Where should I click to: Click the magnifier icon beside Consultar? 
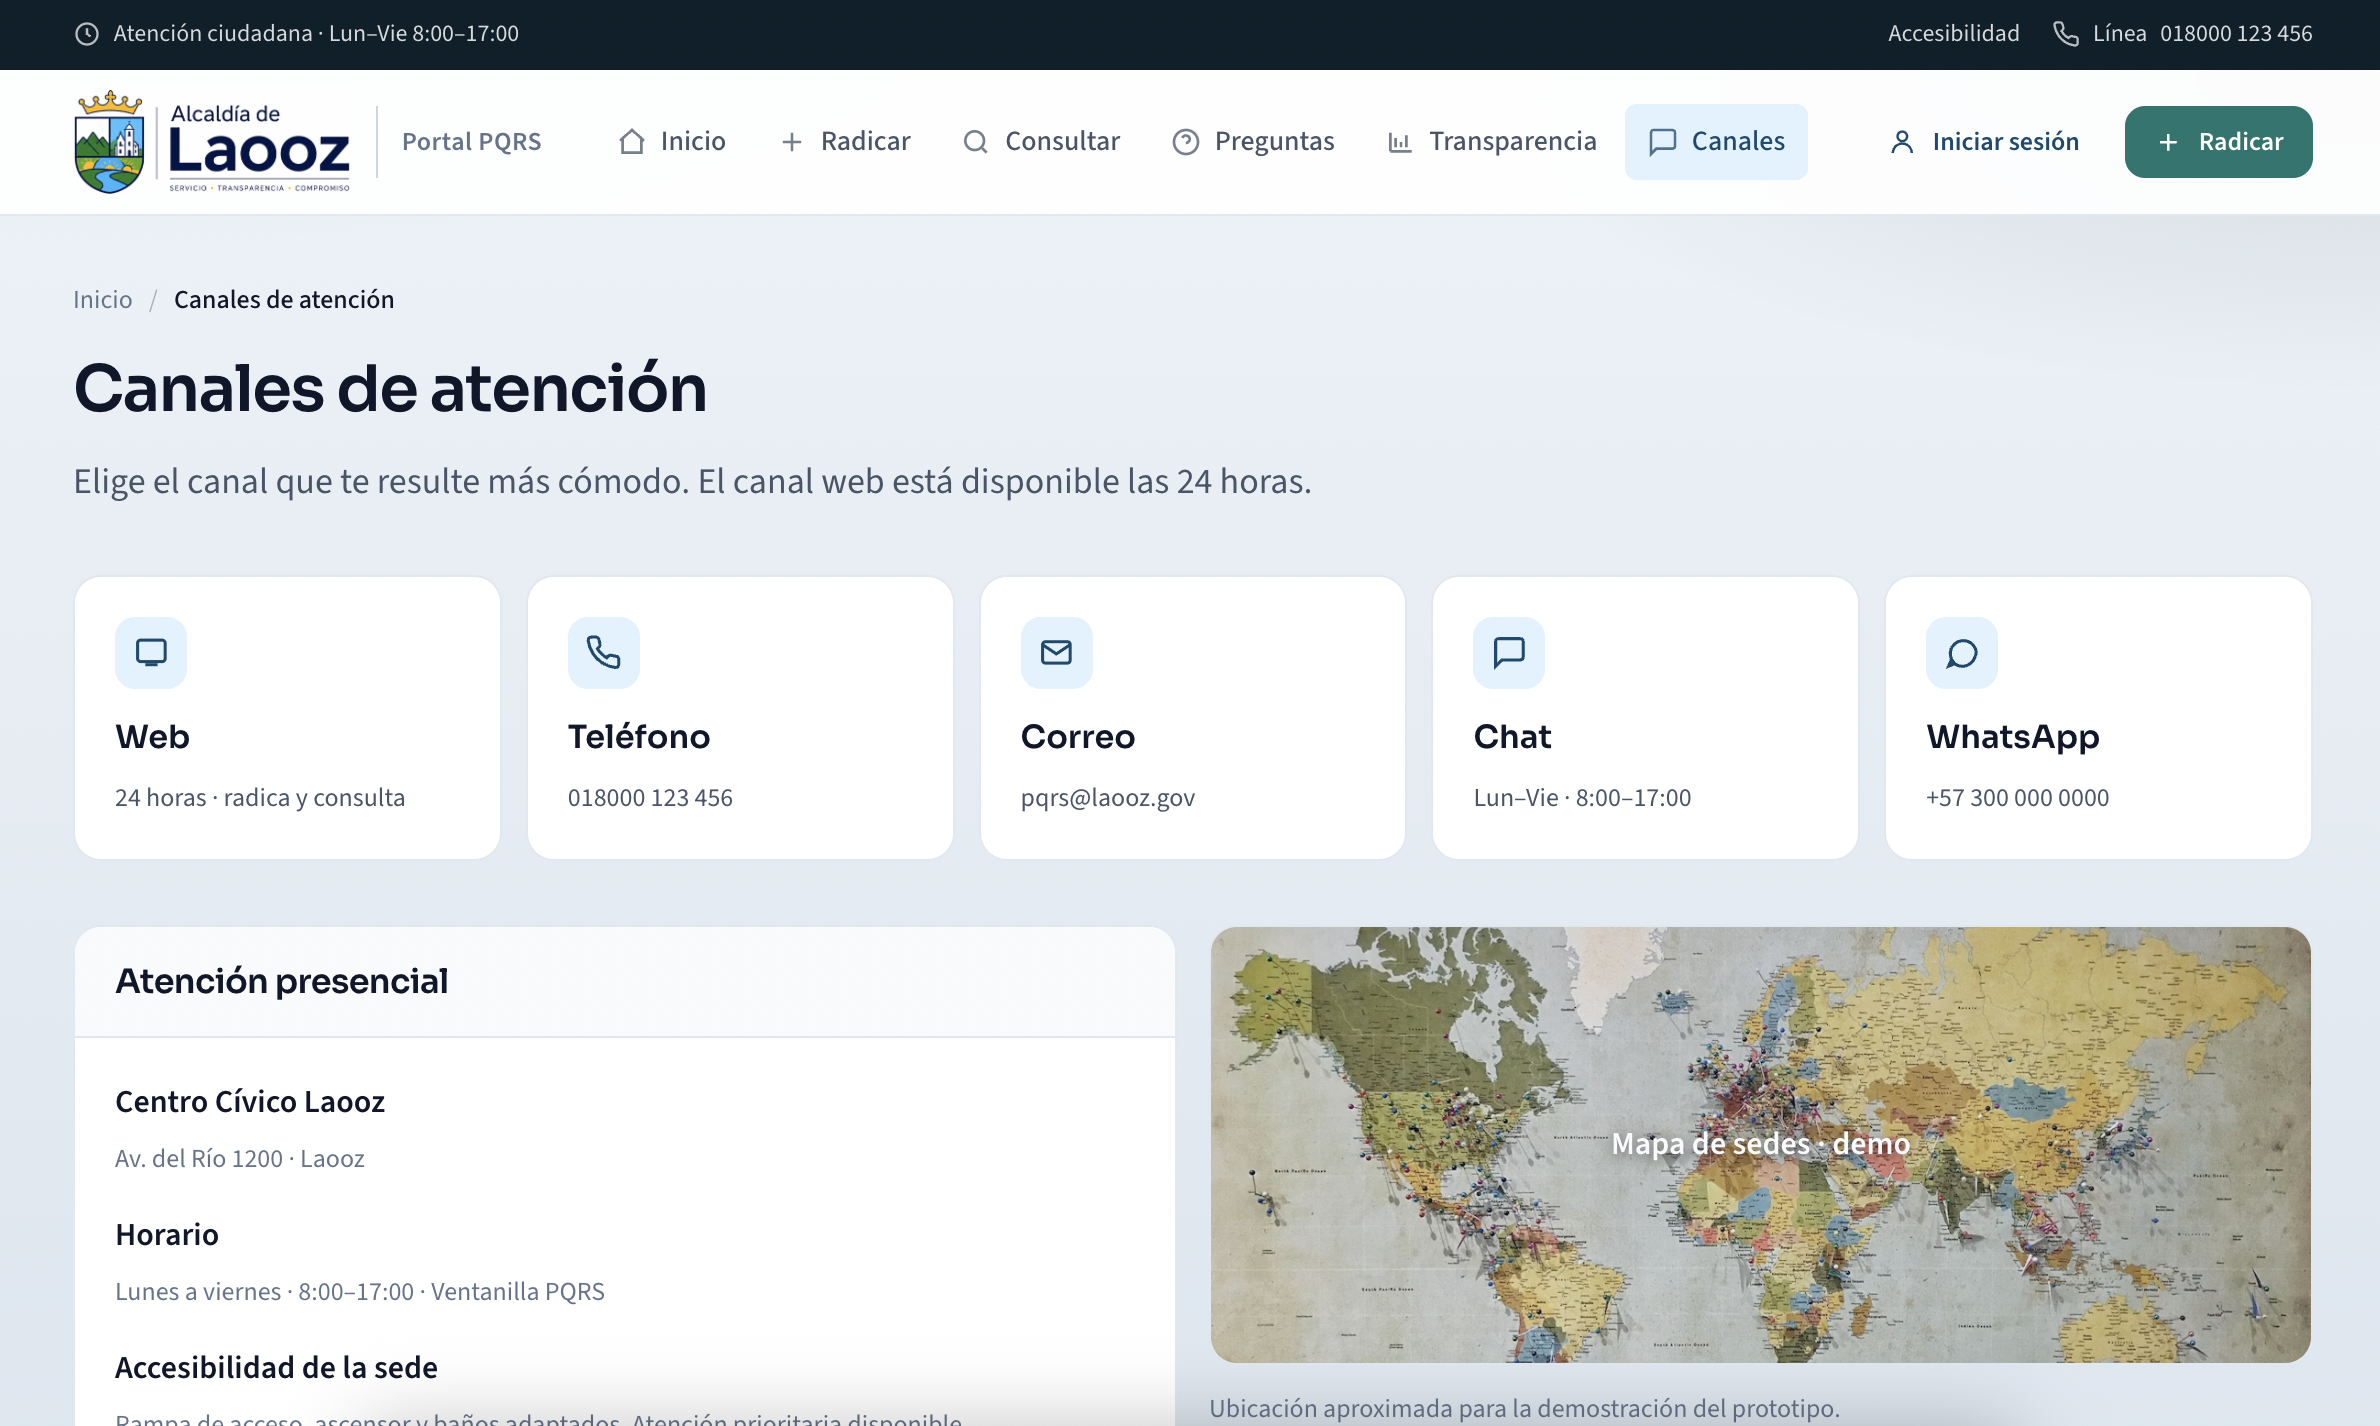[x=976, y=142]
